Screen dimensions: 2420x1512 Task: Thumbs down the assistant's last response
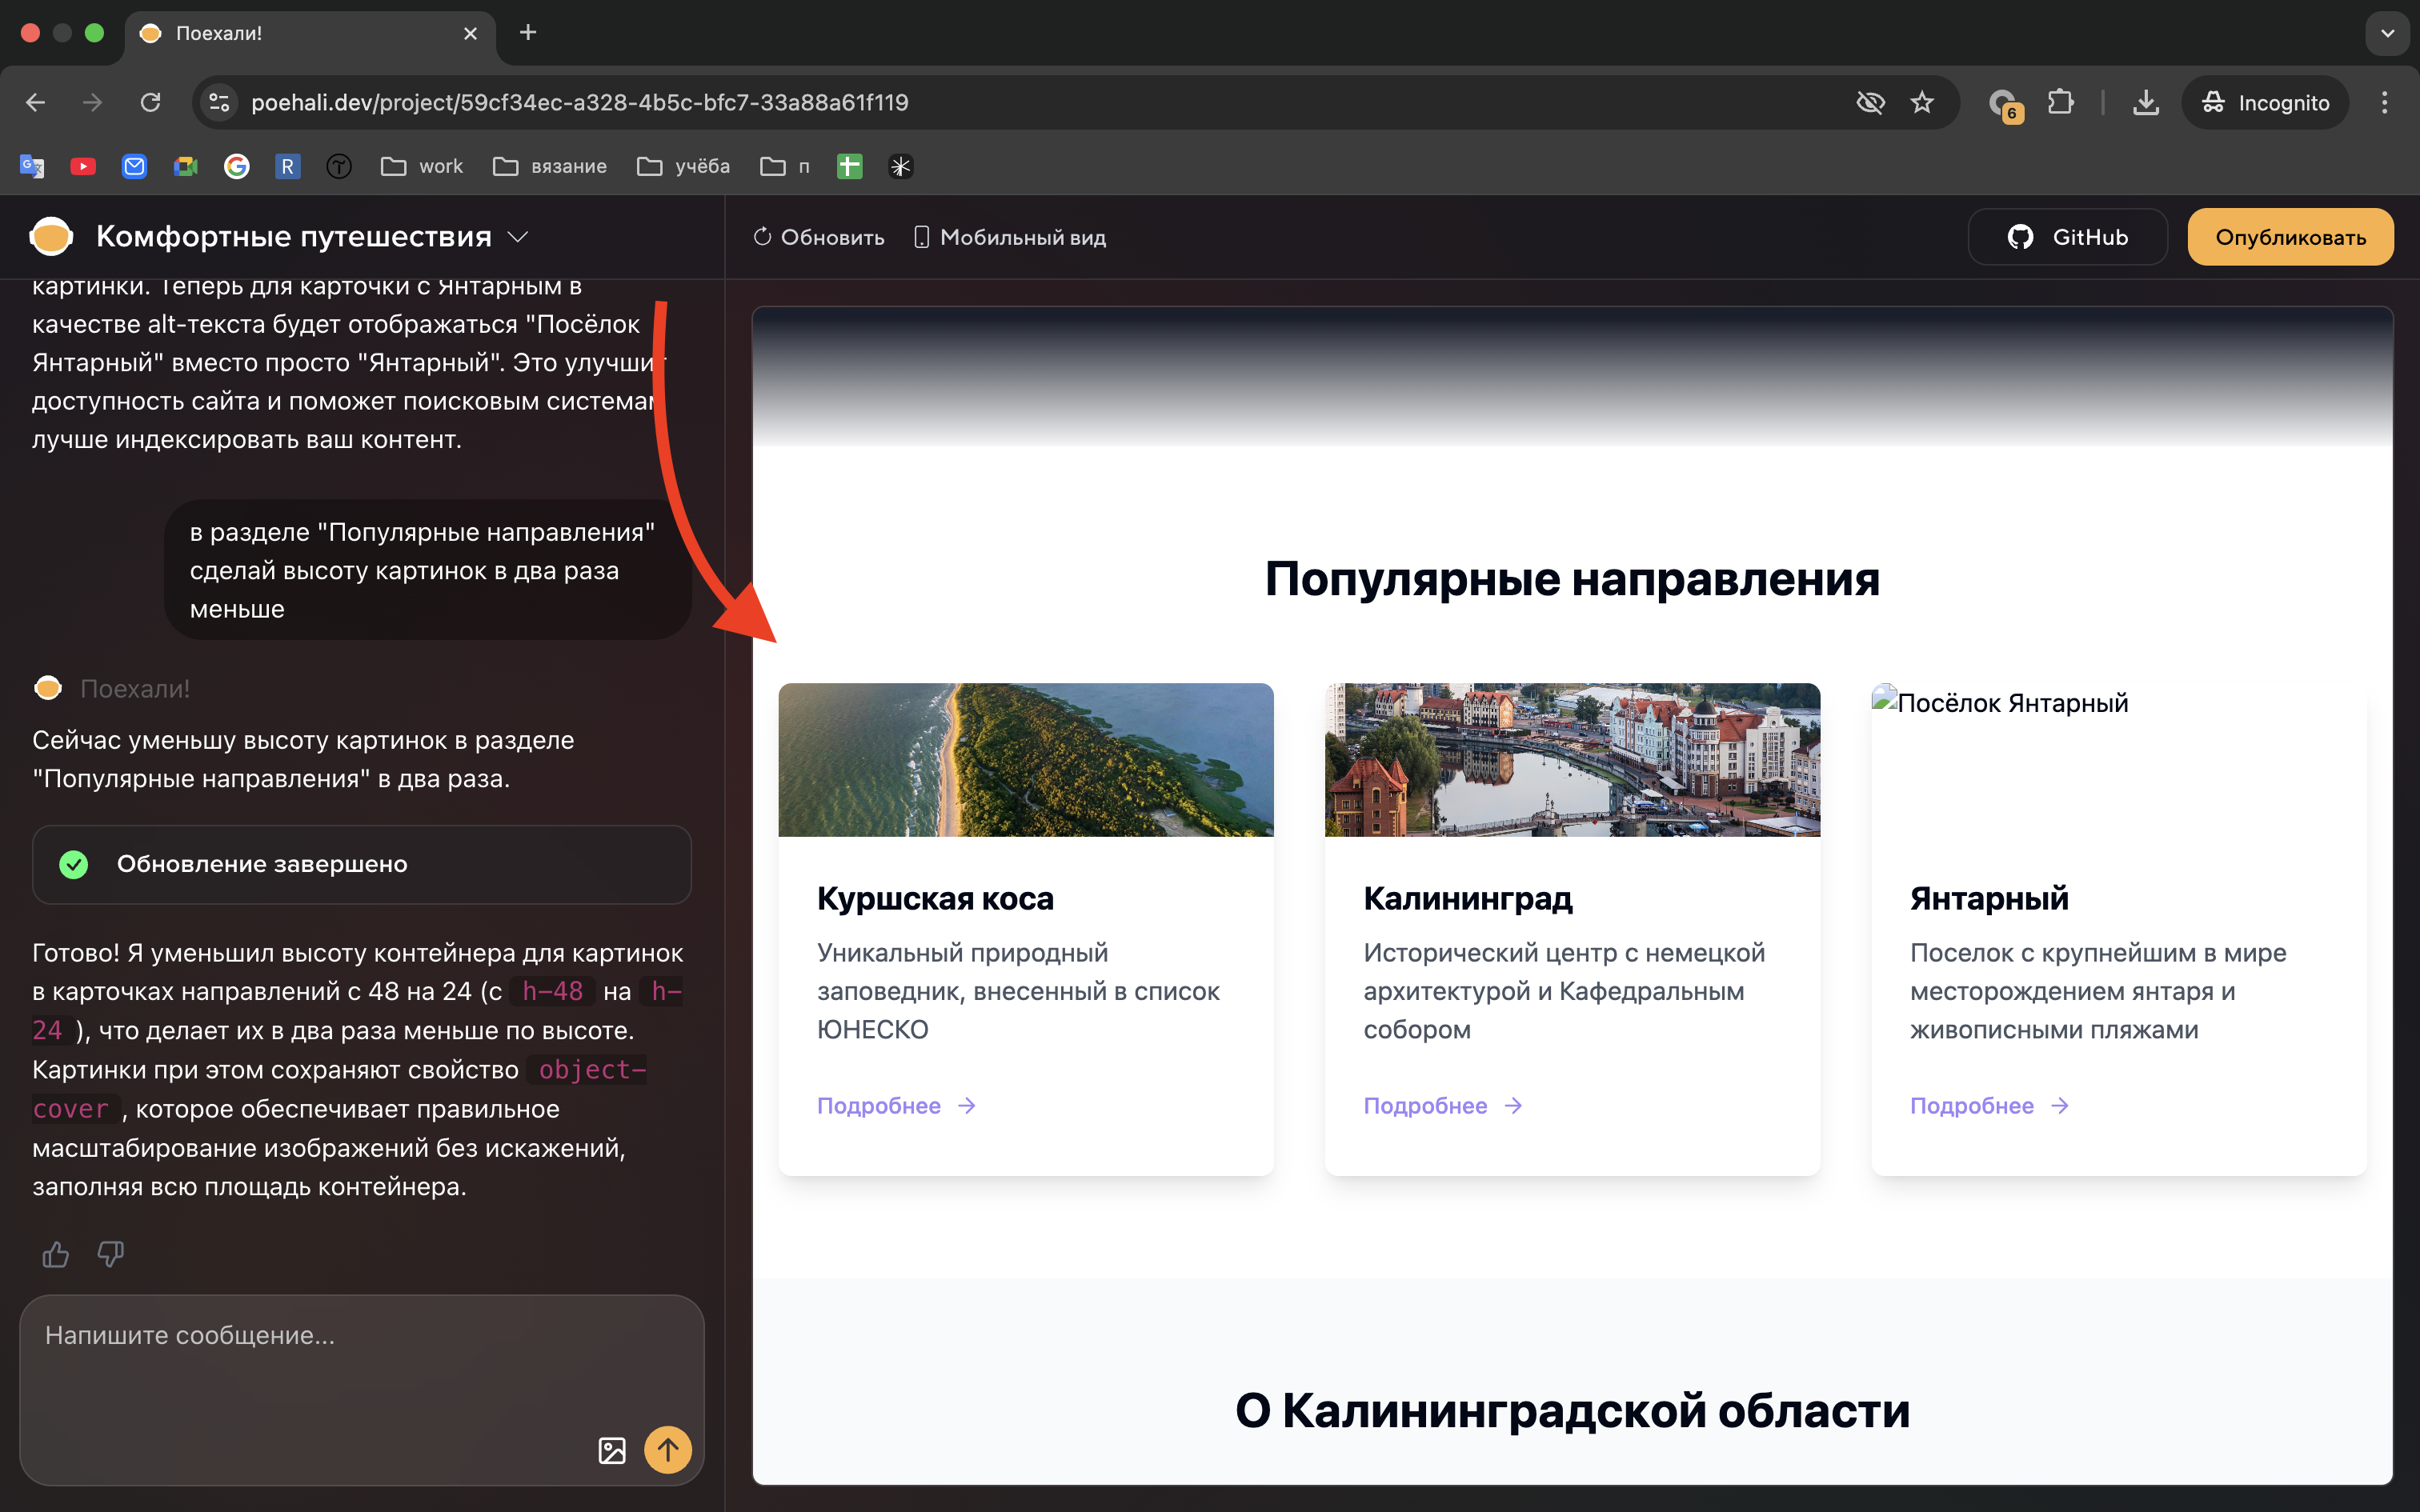click(x=110, y=1254)
